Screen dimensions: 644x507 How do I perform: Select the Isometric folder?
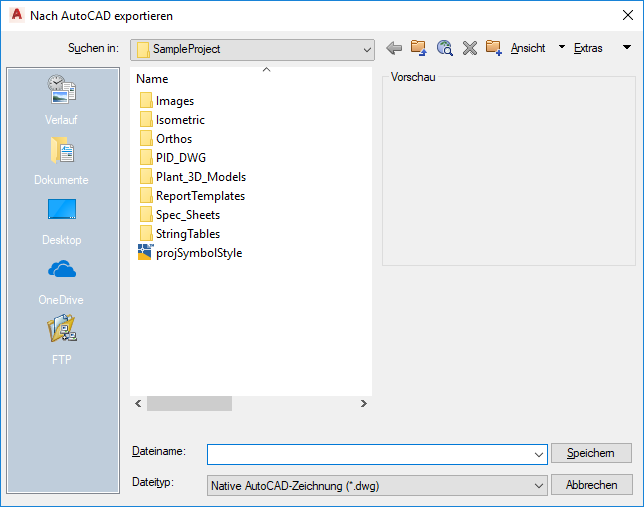coord(172,120)
